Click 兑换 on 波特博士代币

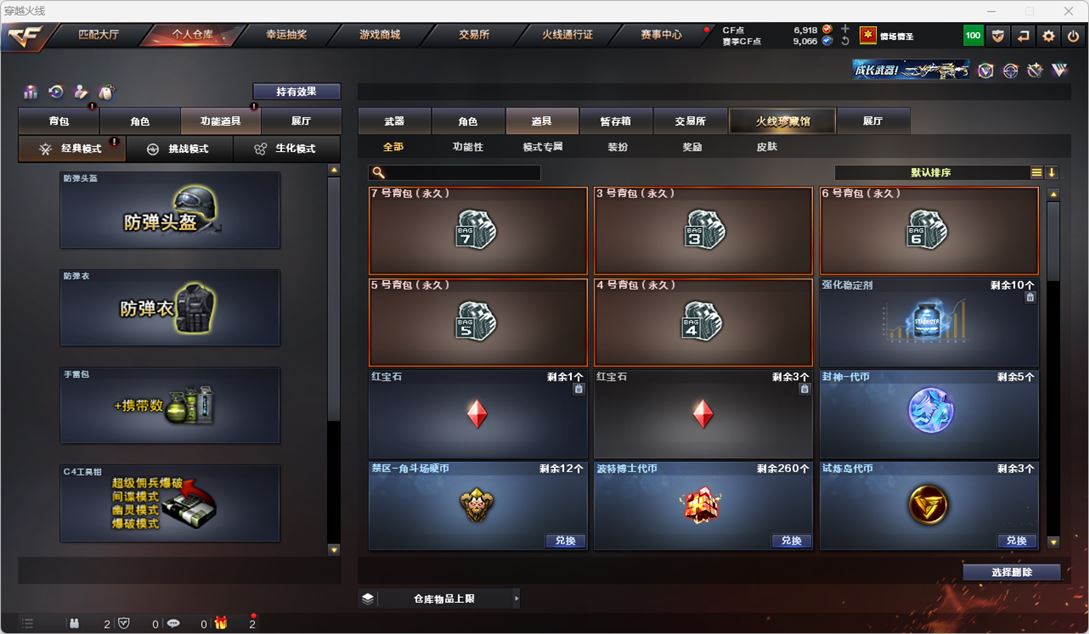[791, 540]
